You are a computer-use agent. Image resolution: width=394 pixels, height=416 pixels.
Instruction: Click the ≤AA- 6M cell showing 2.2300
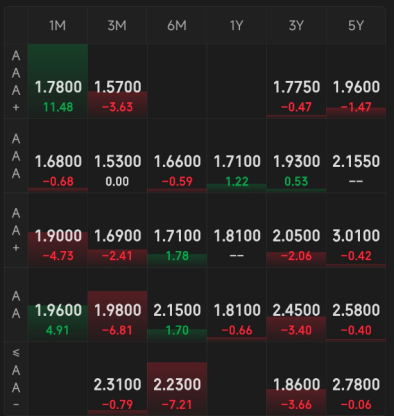177,379
